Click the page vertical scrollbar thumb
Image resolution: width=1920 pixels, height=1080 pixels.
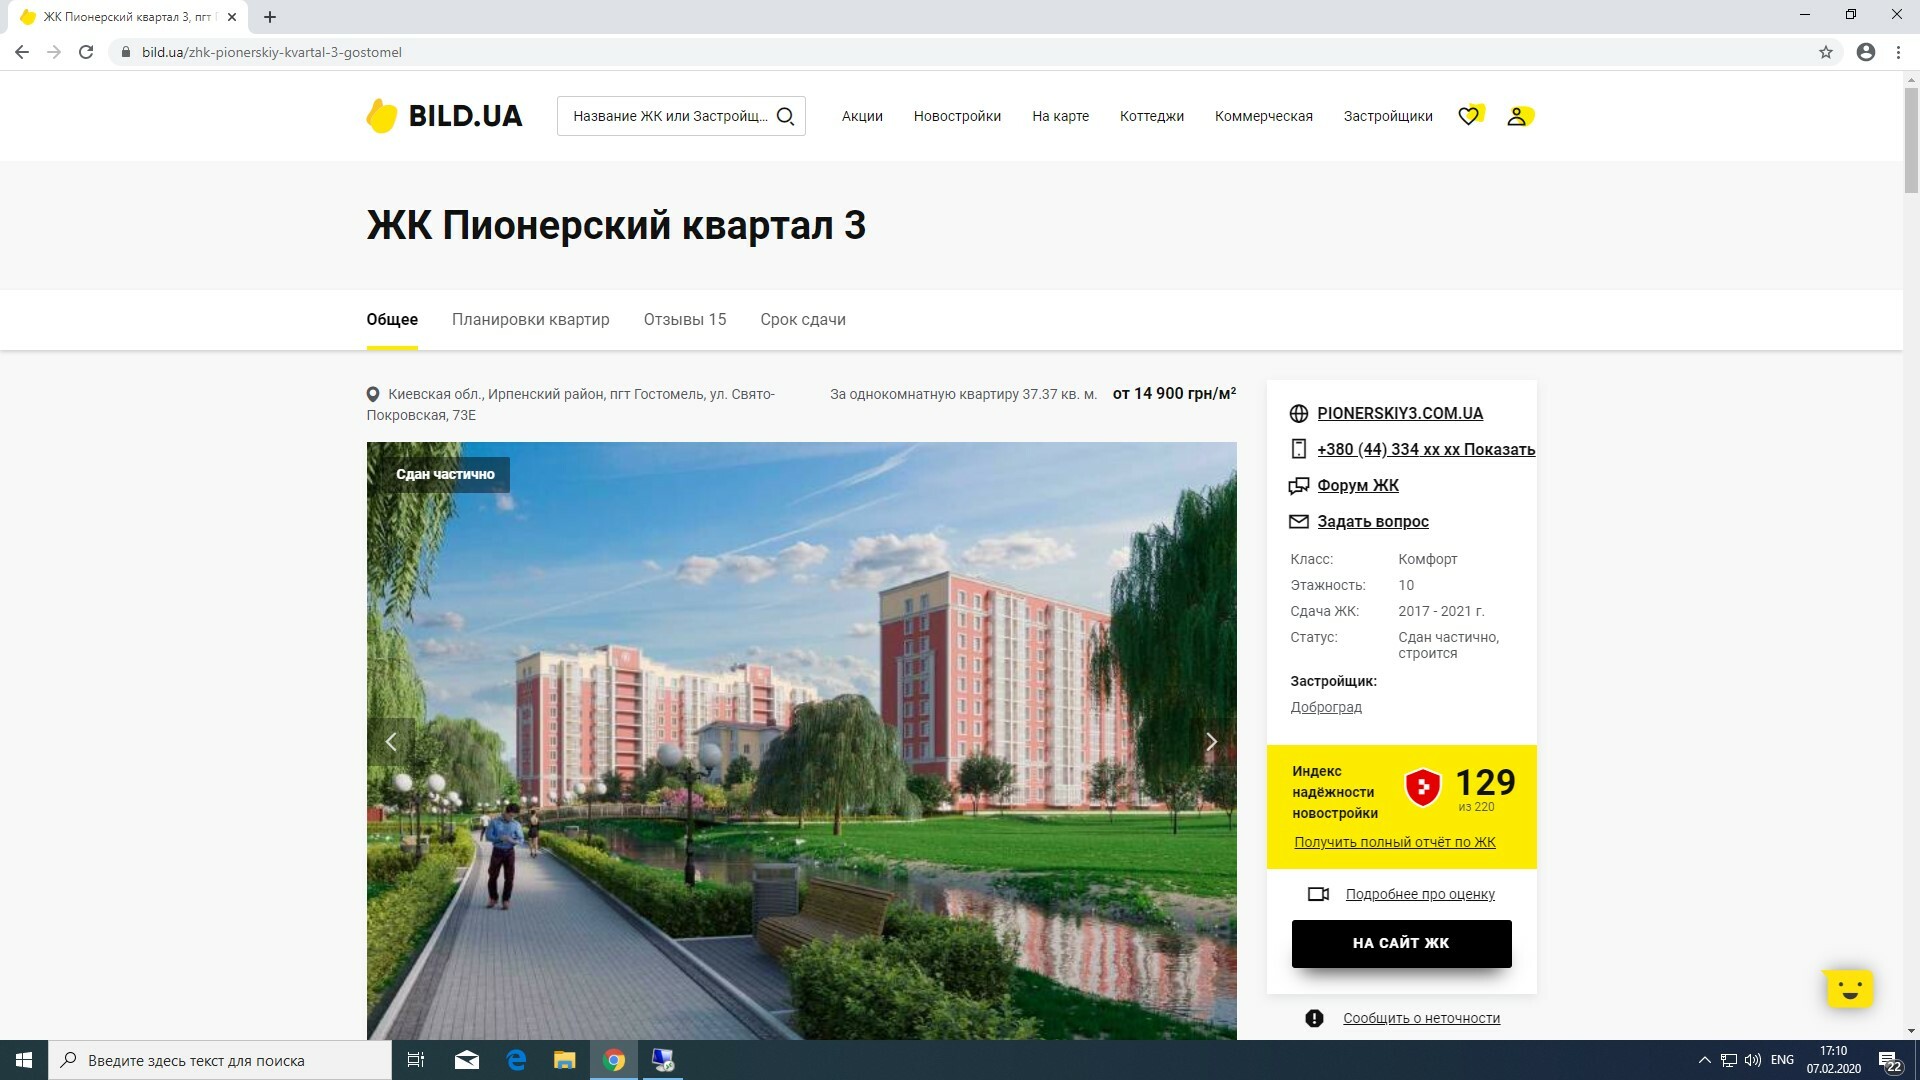click(1911, 140)
